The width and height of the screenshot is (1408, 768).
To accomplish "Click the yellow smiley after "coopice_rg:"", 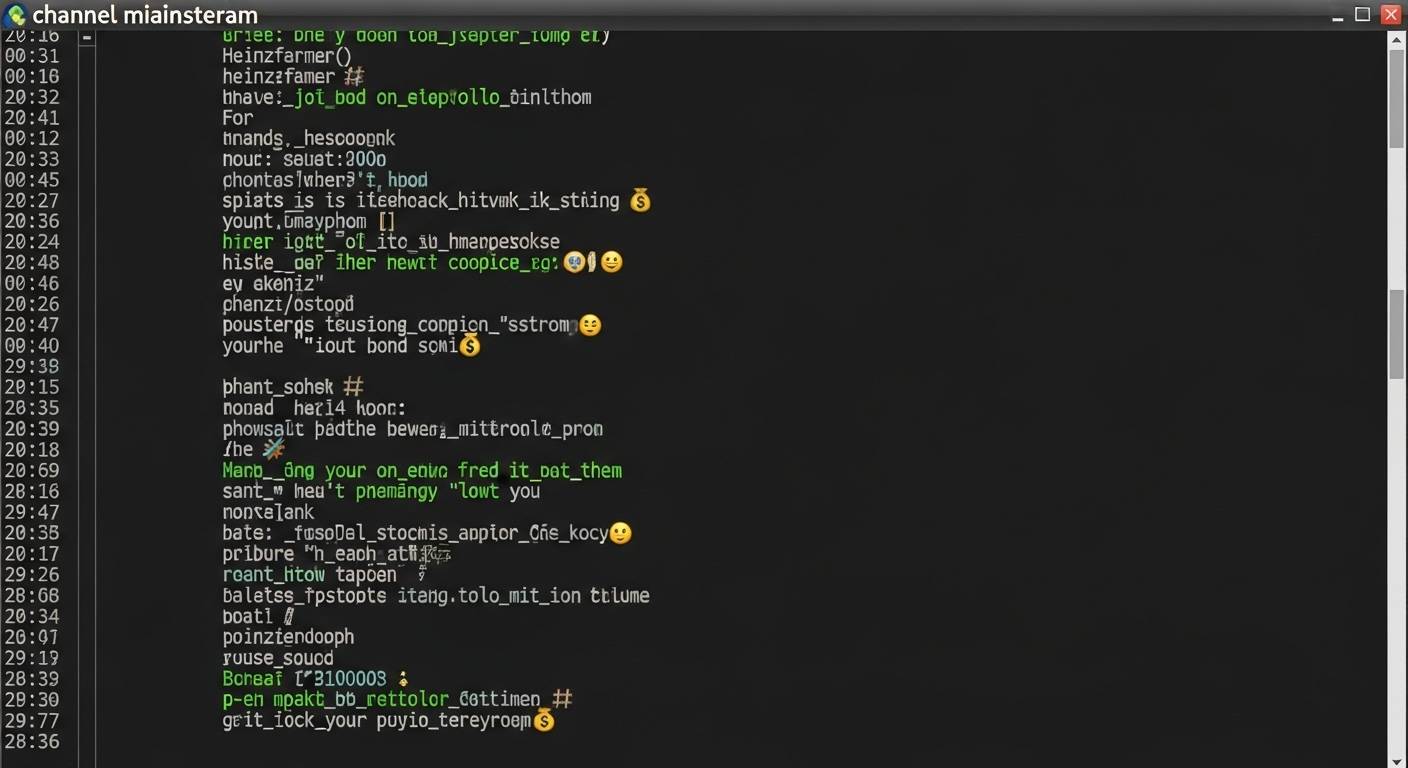I will [x=611, y=262].
